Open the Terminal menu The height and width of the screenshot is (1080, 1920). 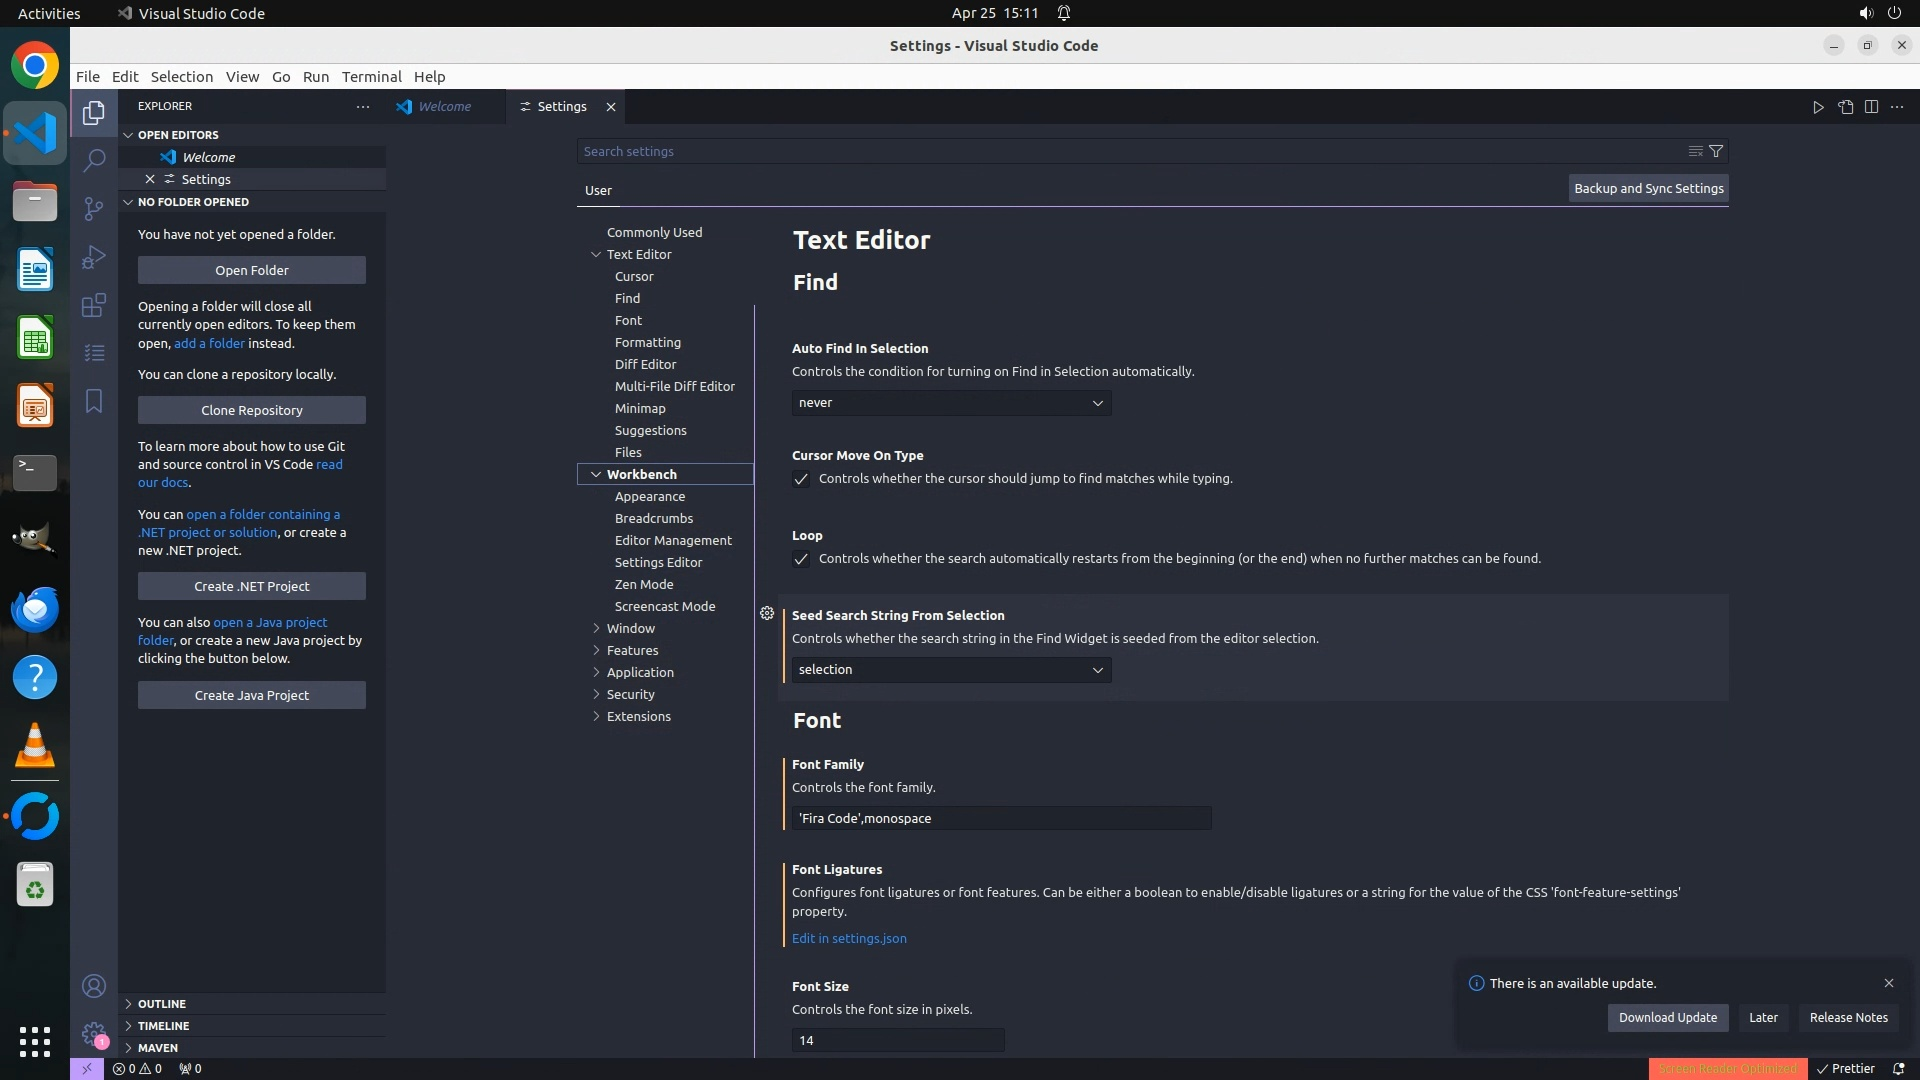point(371,77)
